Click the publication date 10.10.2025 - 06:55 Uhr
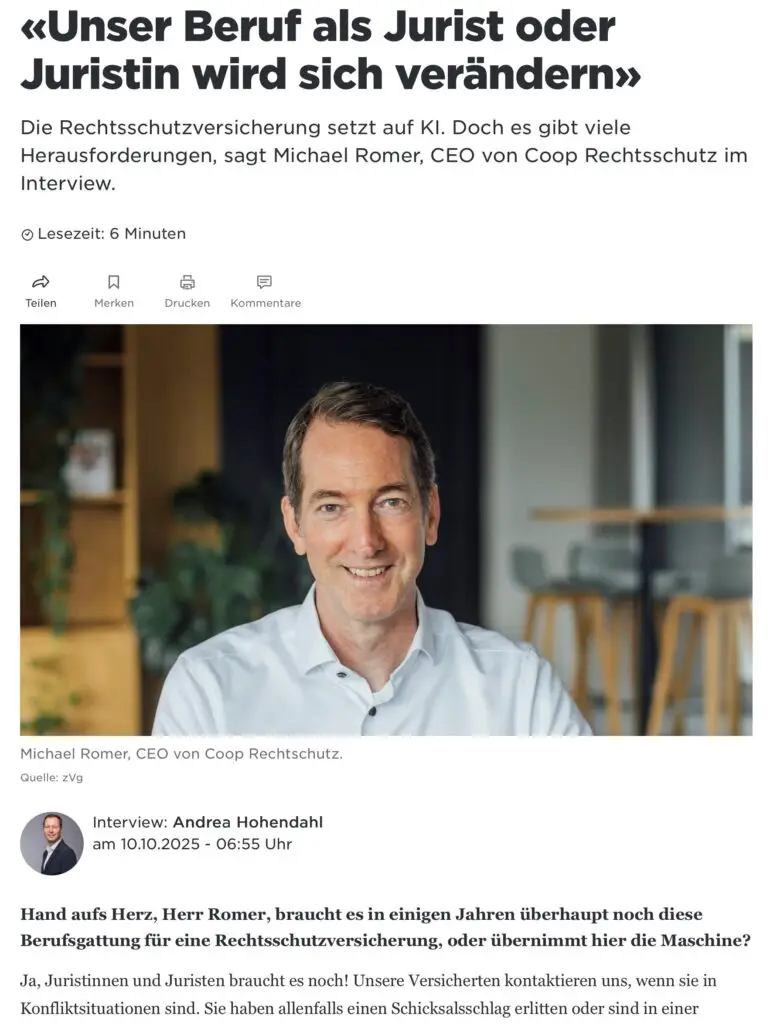Image resolution: width=770 pixels, height=1024 pixels. 192,844
